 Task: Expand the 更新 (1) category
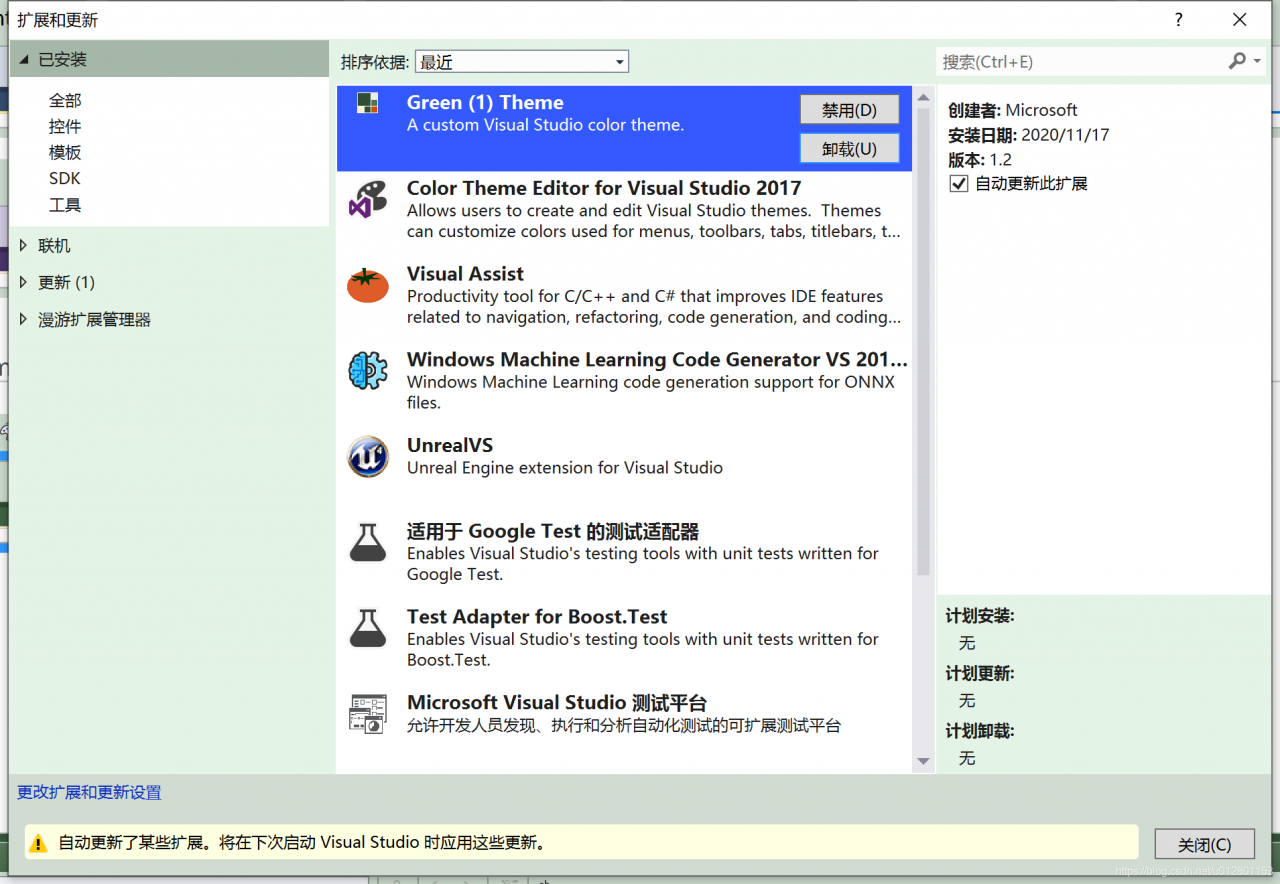[x=24, y=282]
